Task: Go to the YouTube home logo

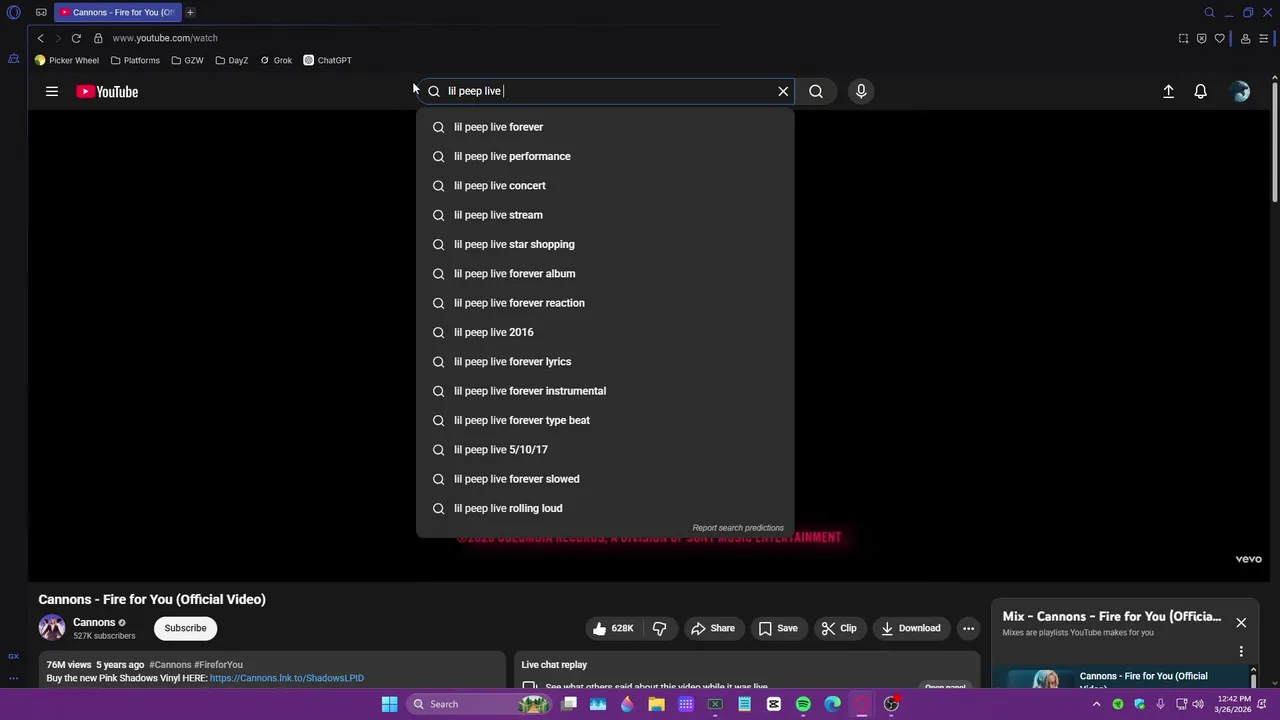Action: (107, 91)
